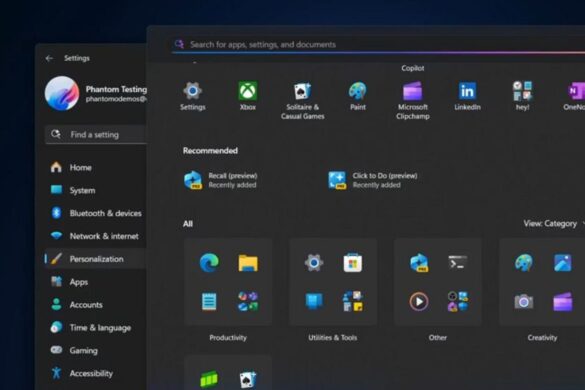Select System in Settings sidebar
This screenshot has width=585, height=390.
point(95,190)
